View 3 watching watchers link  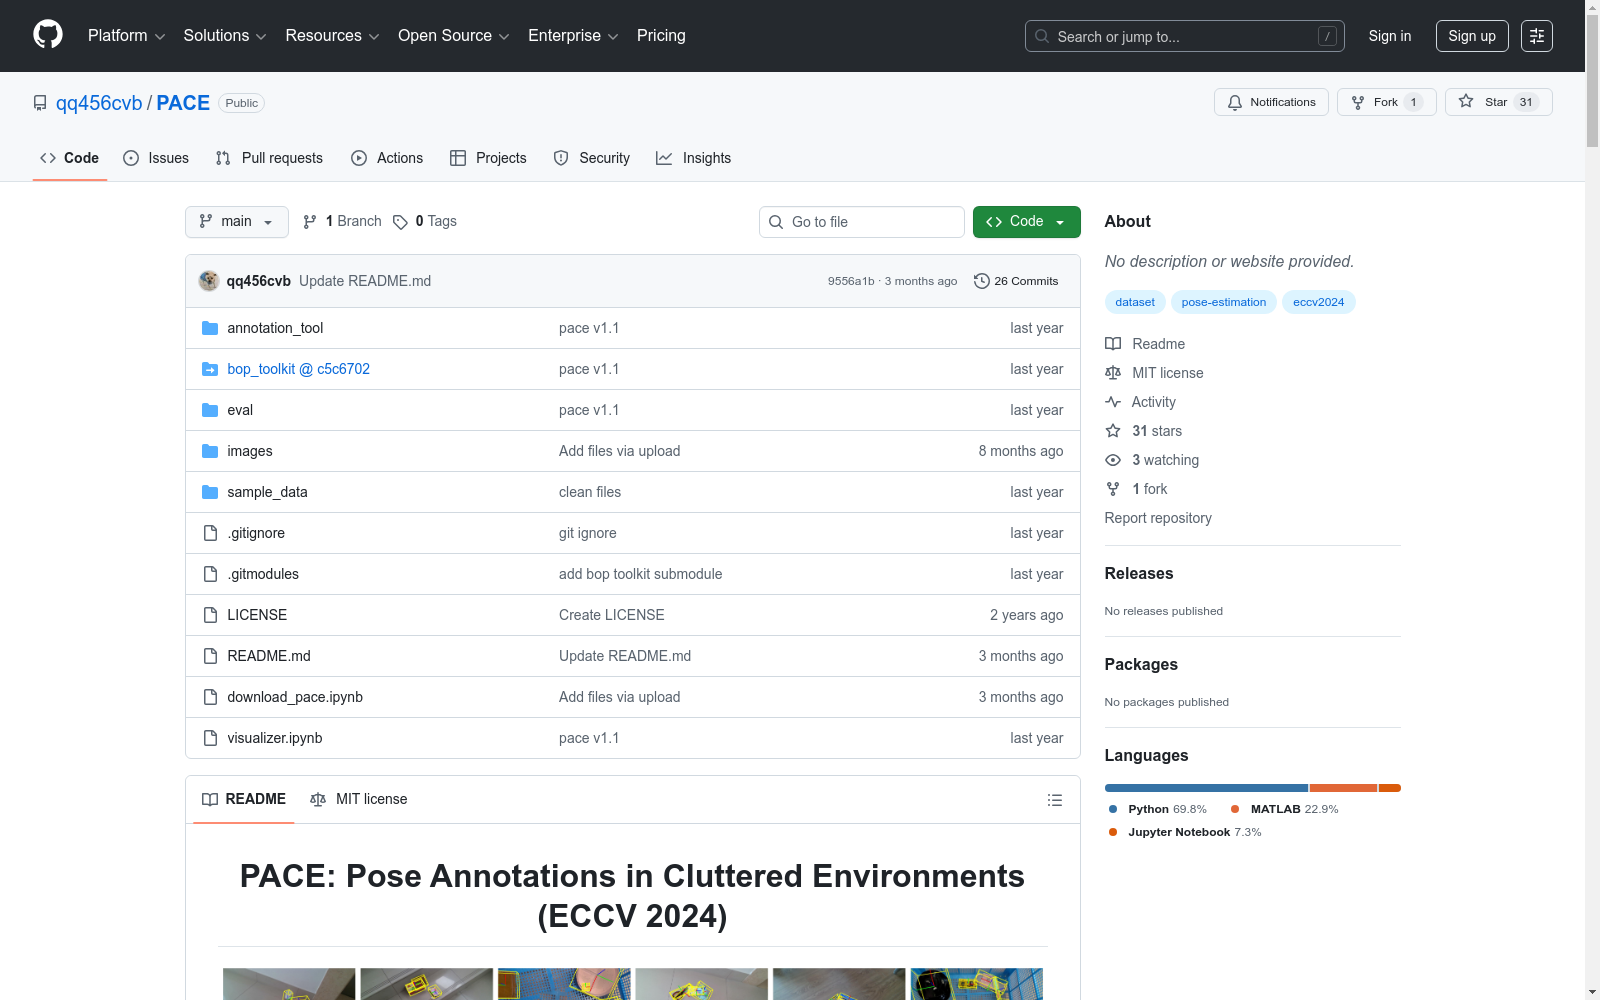[1152, 460]
